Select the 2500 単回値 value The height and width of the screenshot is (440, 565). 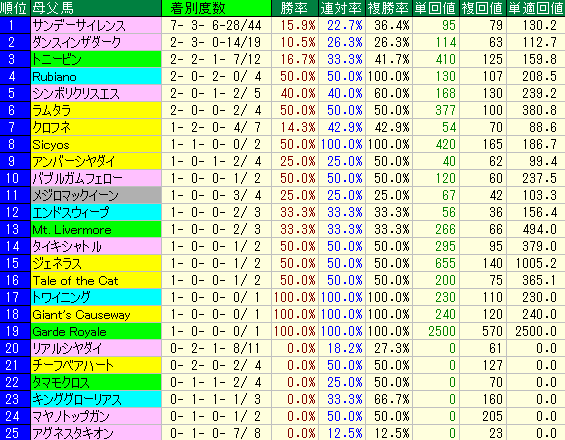pos(442,331)
